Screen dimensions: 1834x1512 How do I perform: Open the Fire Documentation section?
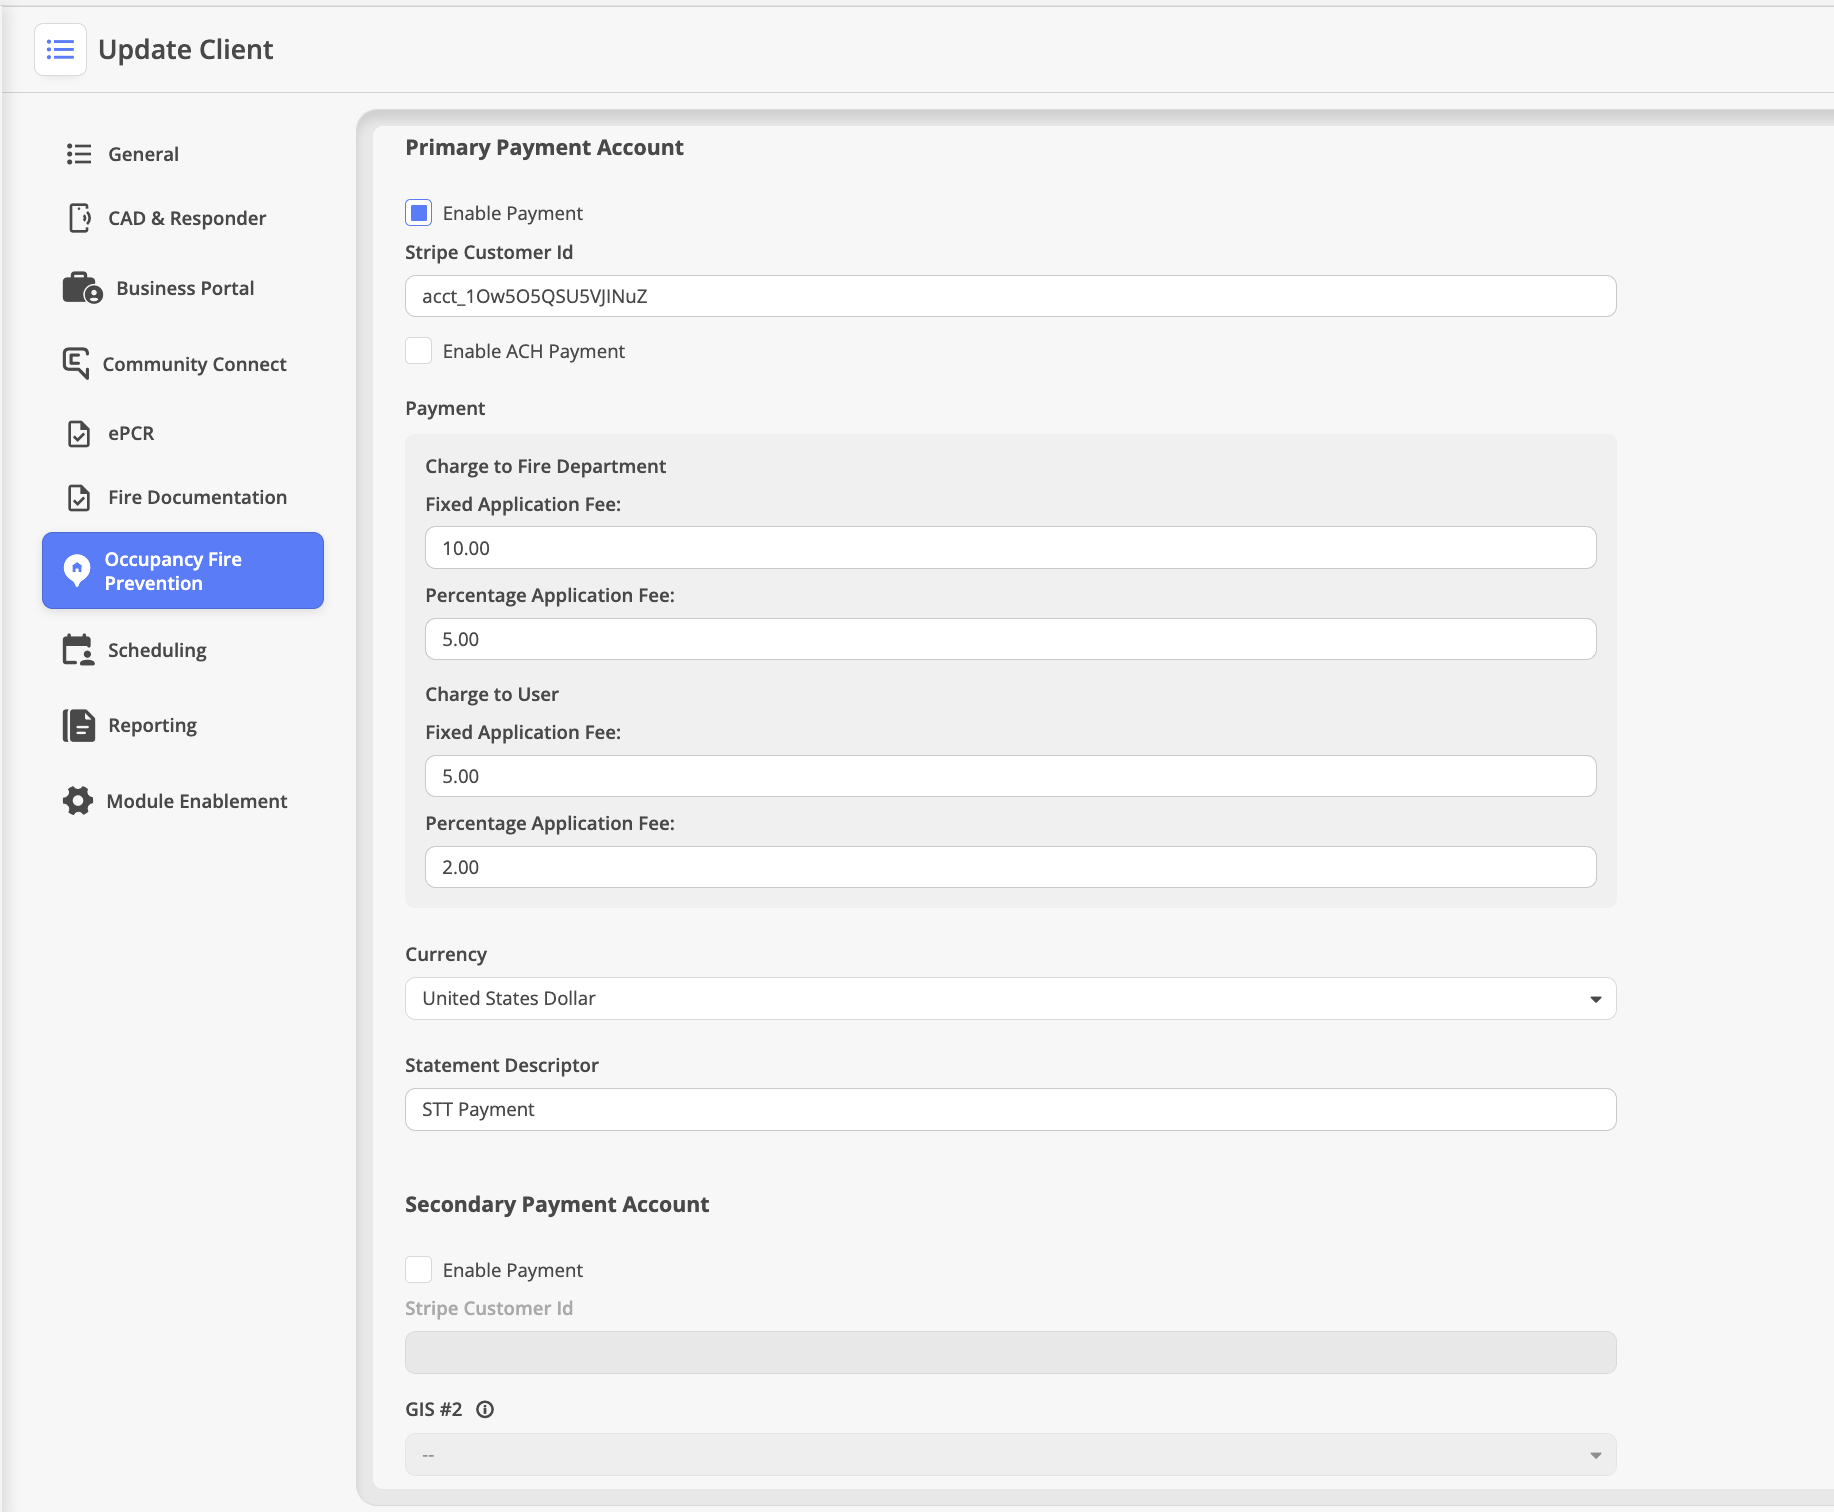[x=196, y=497]
